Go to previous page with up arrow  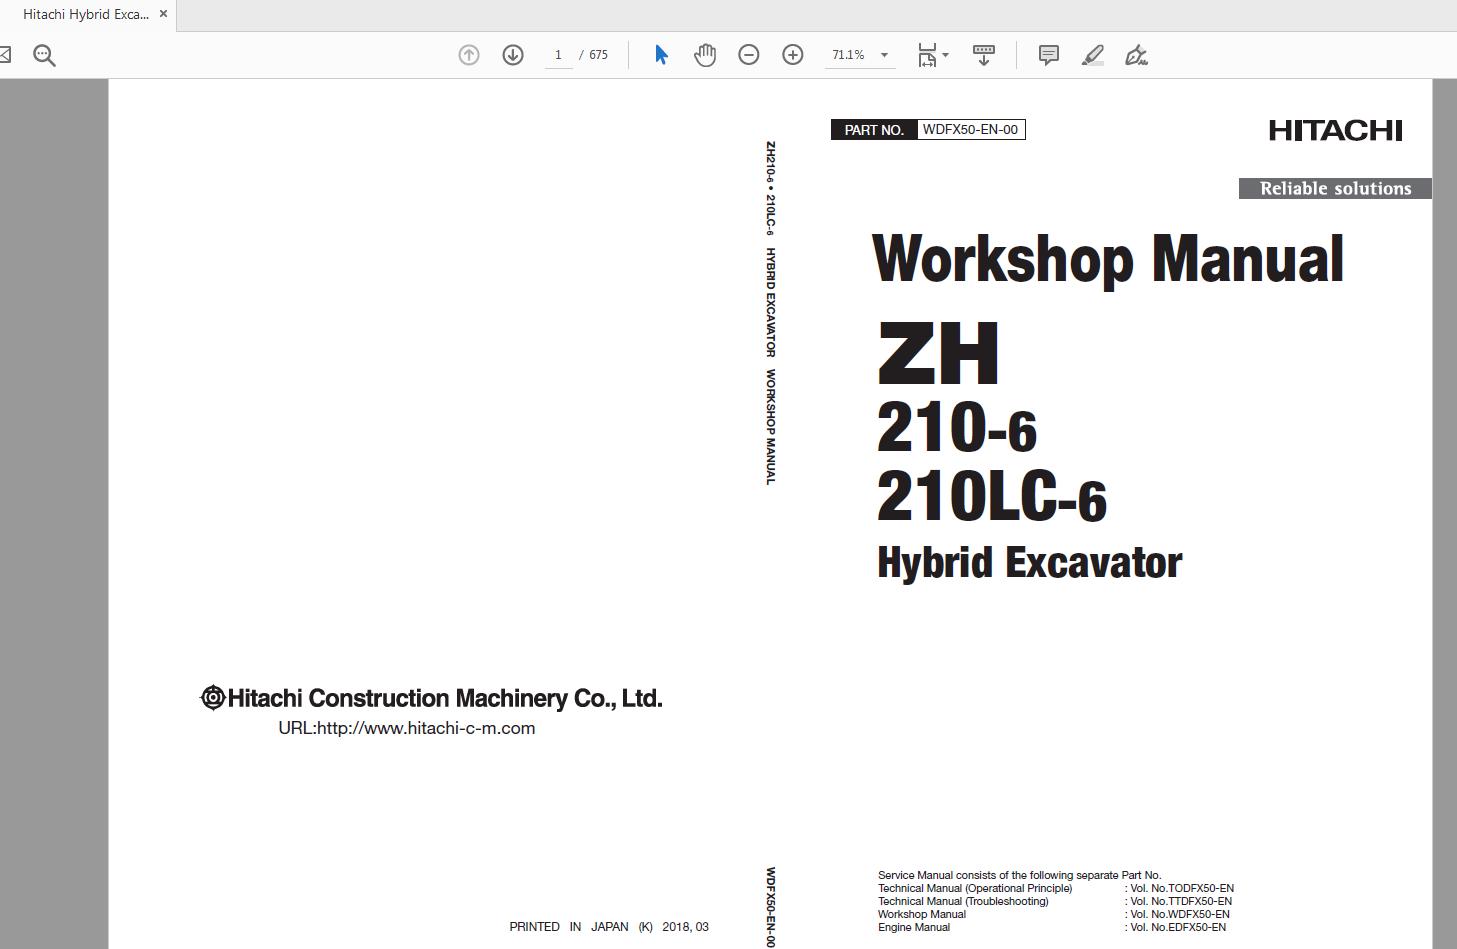[x=468, y=55]
